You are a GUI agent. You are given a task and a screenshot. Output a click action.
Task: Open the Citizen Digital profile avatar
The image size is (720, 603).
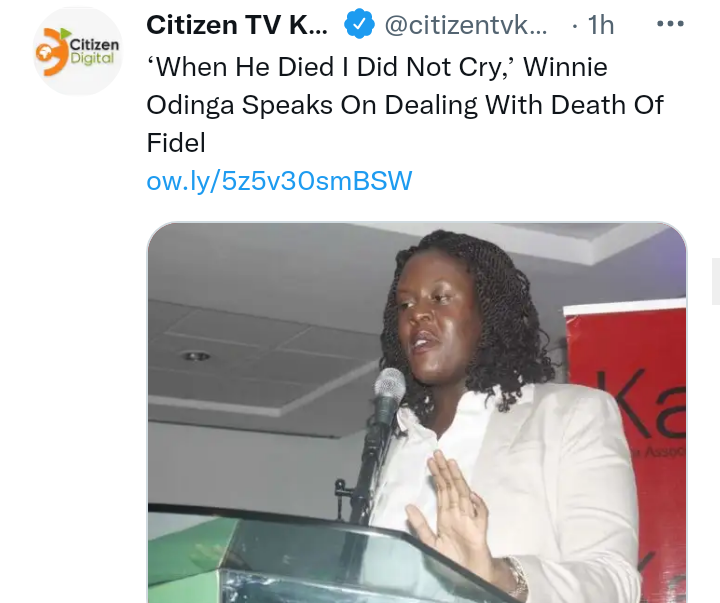(x=79, y=51)
